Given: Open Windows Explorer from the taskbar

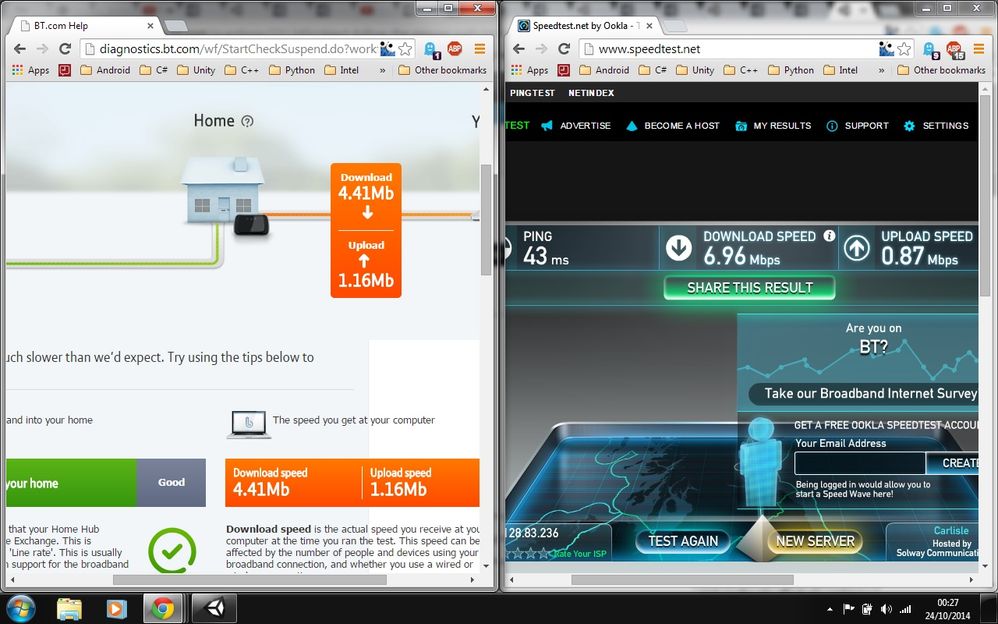Looking at the screenshot, I should click(x=69, y=609).
